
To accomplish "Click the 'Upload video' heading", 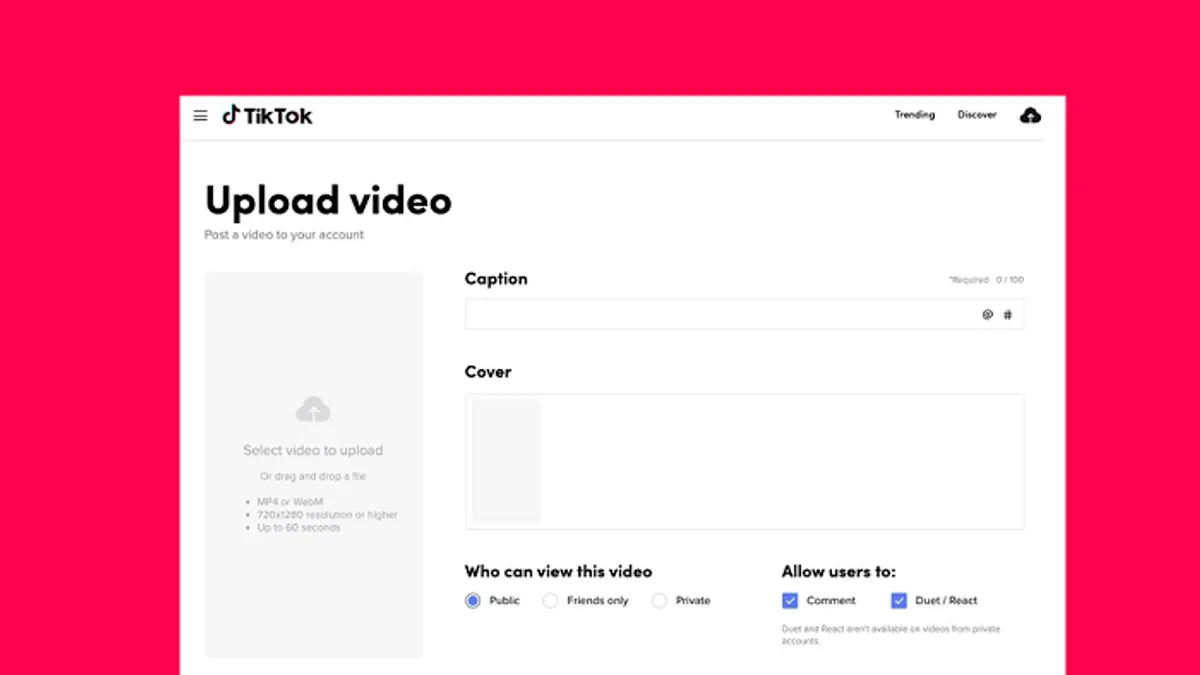I will coord(328,201).
